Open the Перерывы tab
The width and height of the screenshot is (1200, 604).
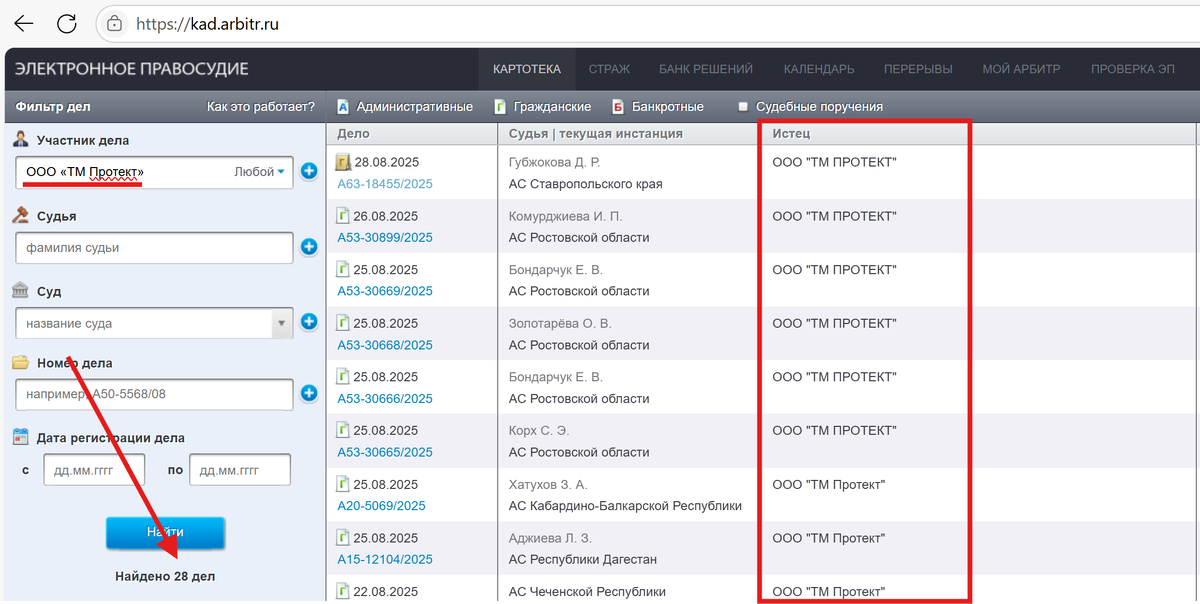918,69
